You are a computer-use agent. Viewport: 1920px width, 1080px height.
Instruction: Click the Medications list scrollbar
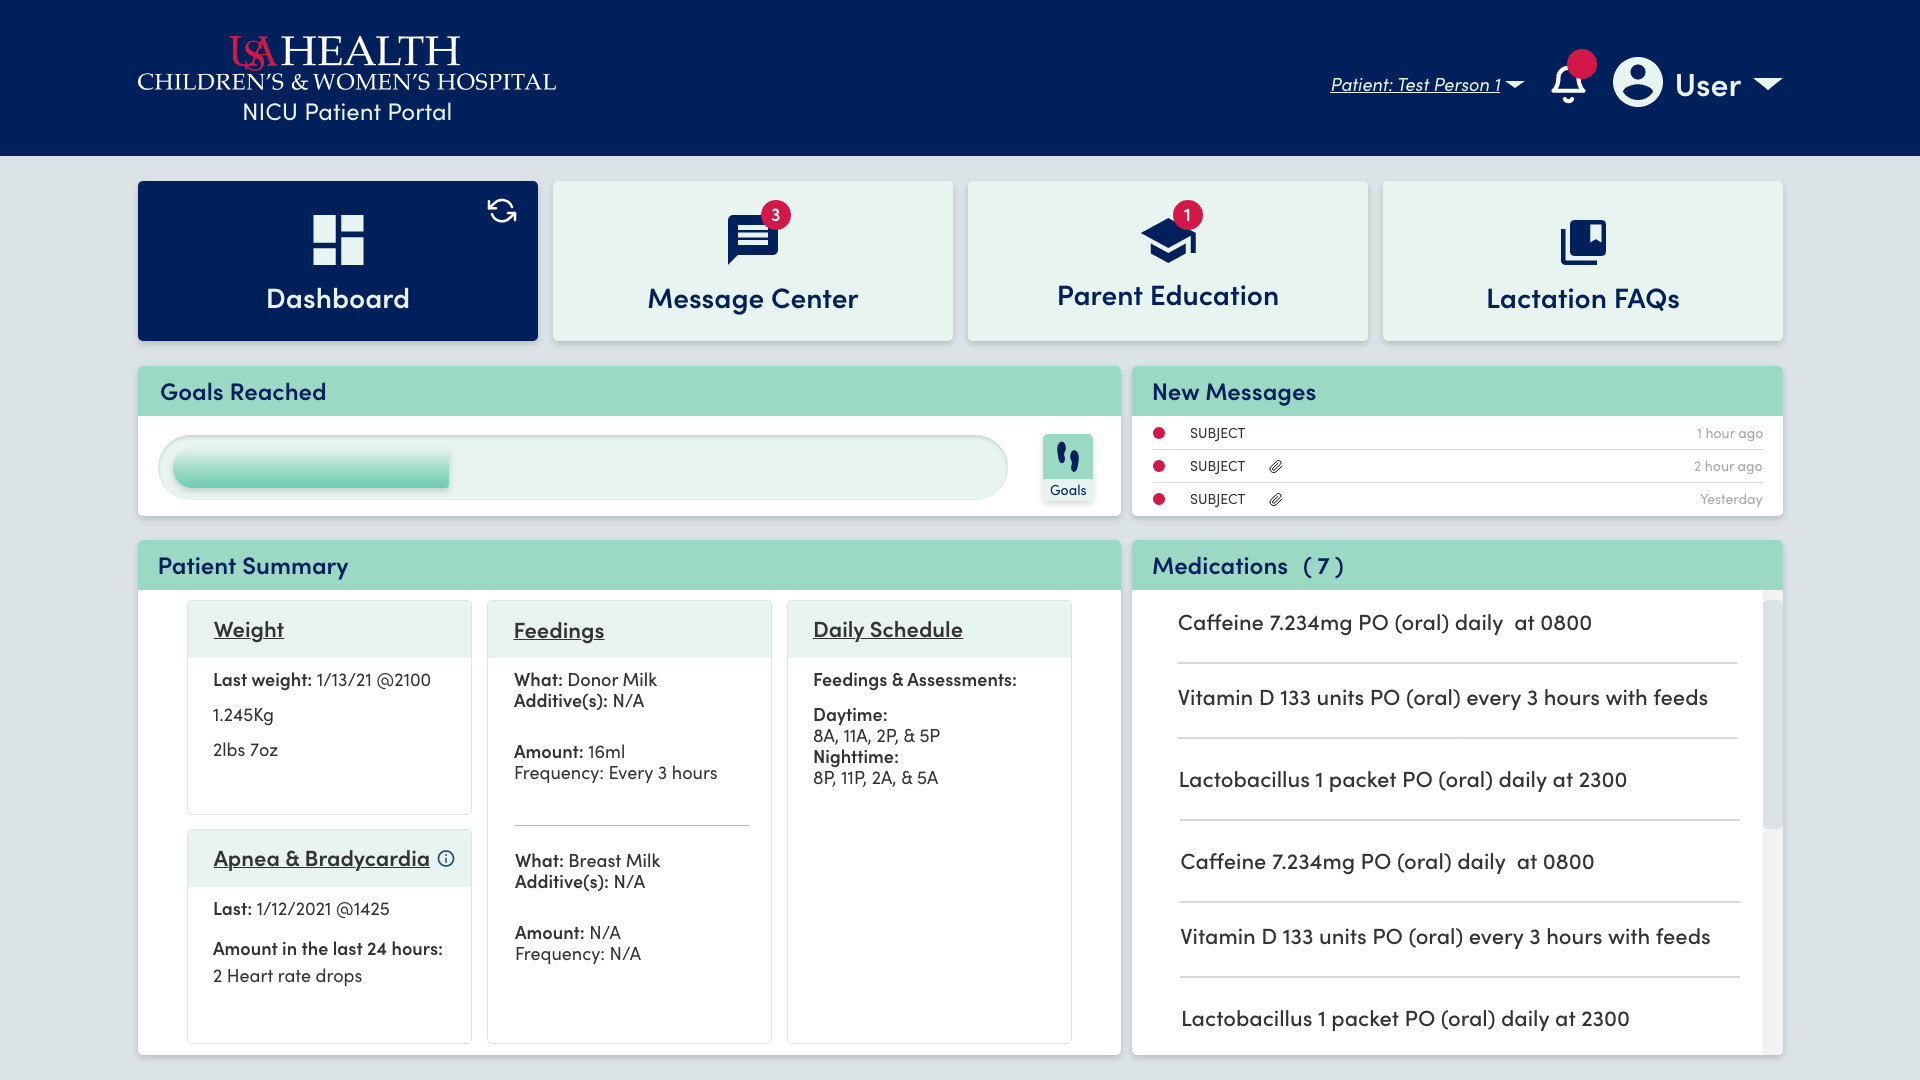pos(1772,714)
